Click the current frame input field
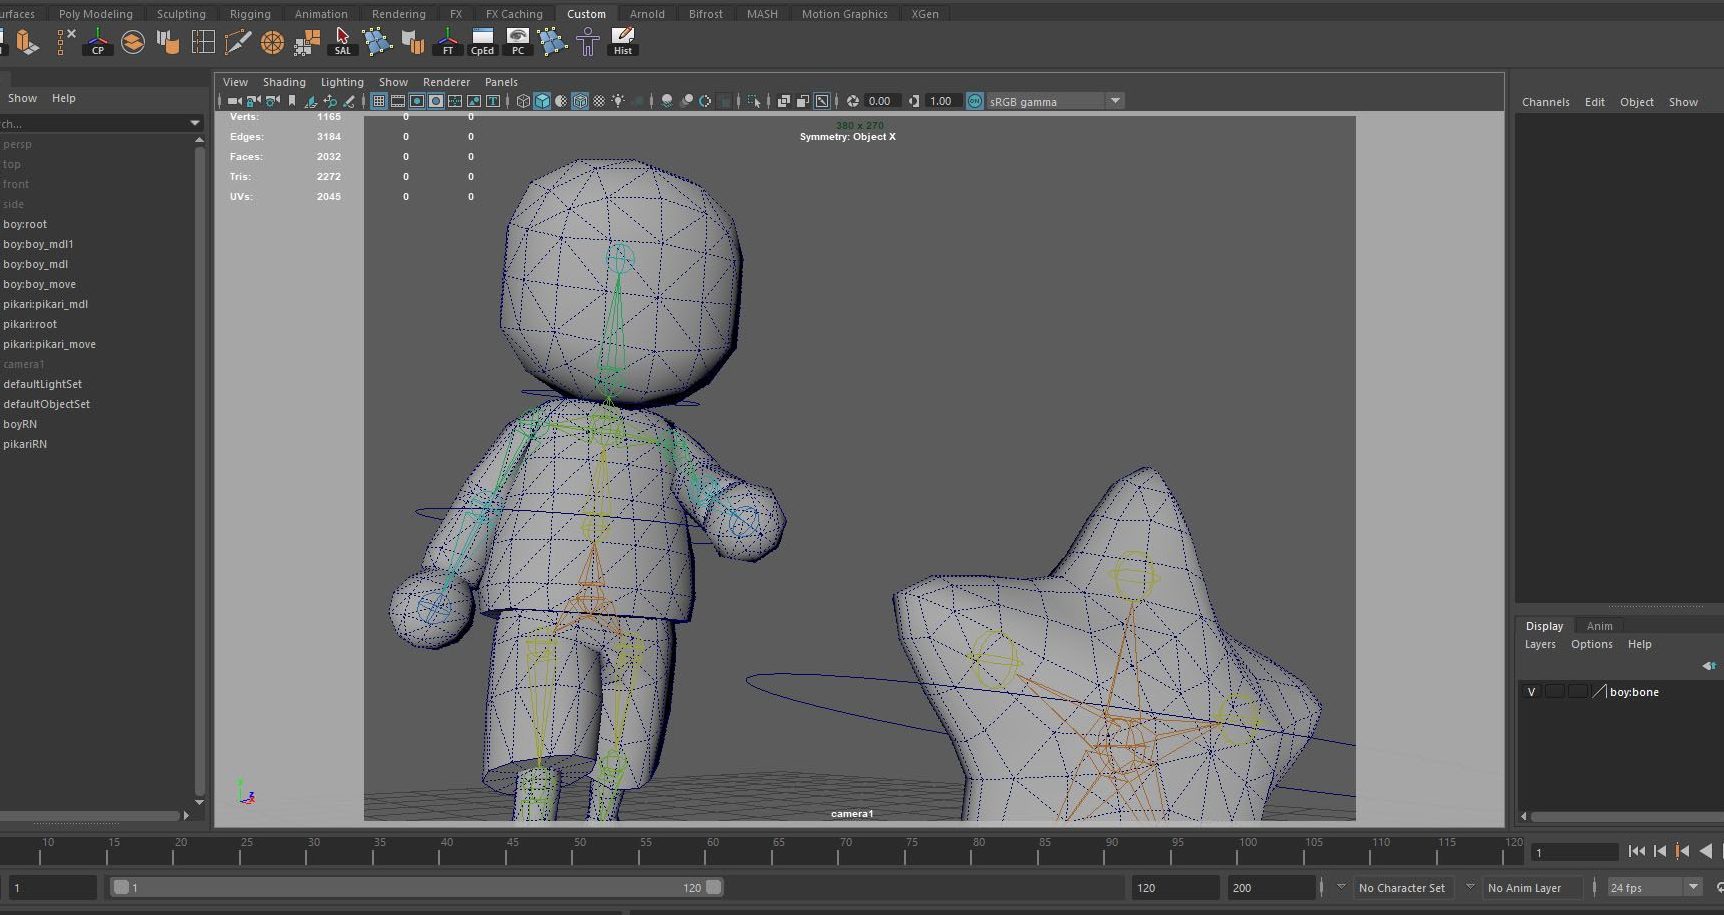 pyautogui.click(x=1574, y=852)
